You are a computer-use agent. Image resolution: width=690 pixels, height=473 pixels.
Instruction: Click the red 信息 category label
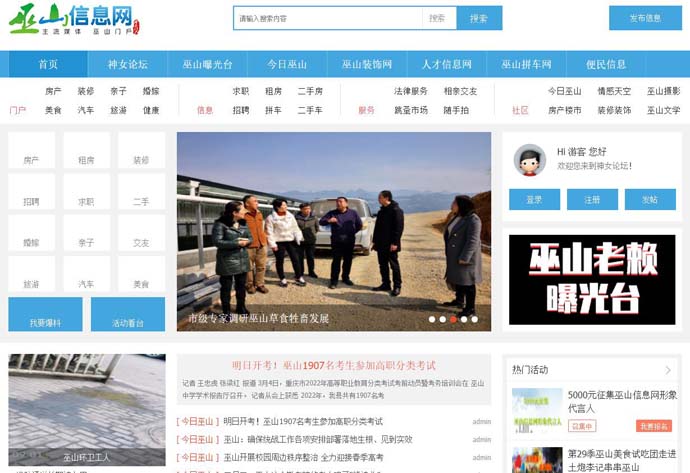point(205,110)
